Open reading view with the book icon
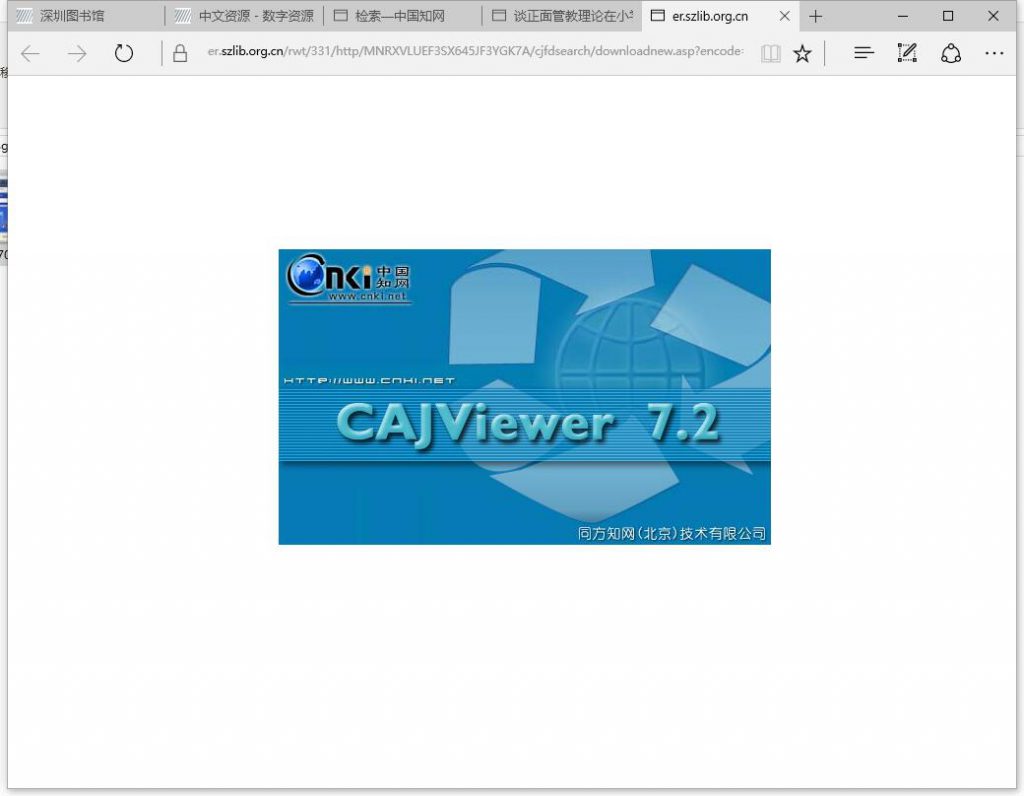Image resolution: width=1024 pixels, height=796 pixels. click(x=769, y=54)
